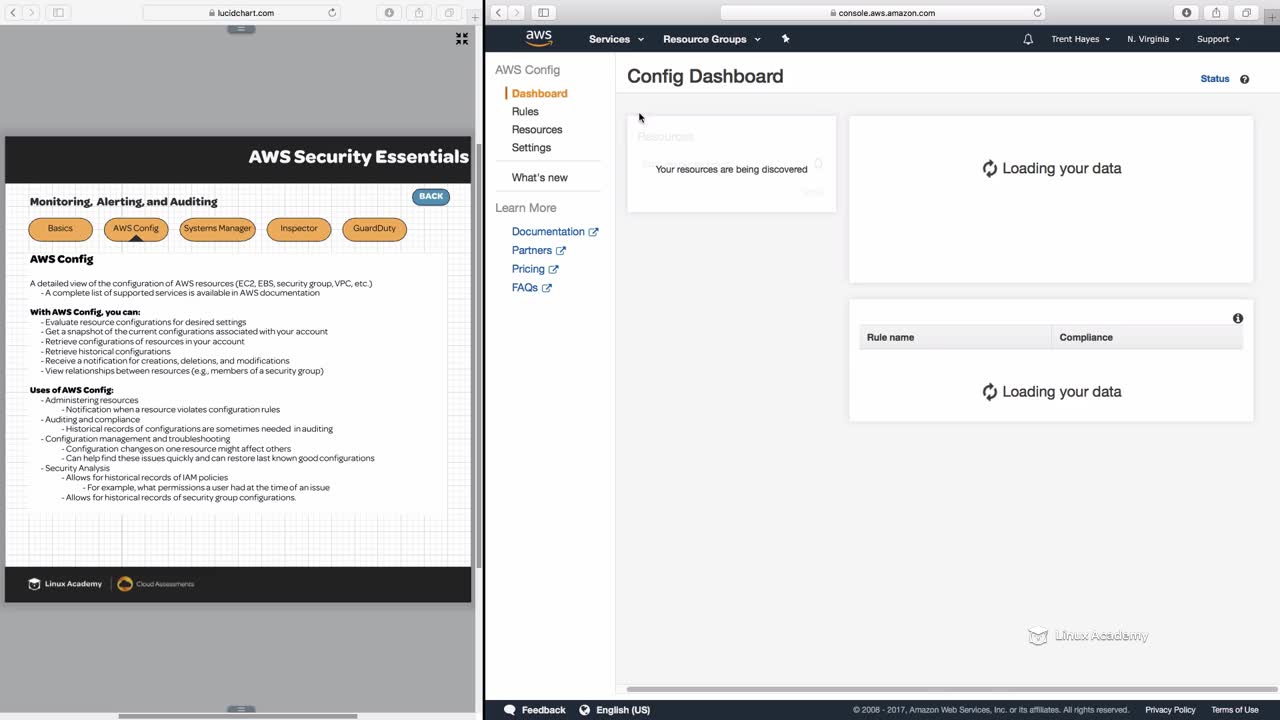1280x720 pixels.
Task: Open the Documentation external link
Action: (x=555, y=232)
